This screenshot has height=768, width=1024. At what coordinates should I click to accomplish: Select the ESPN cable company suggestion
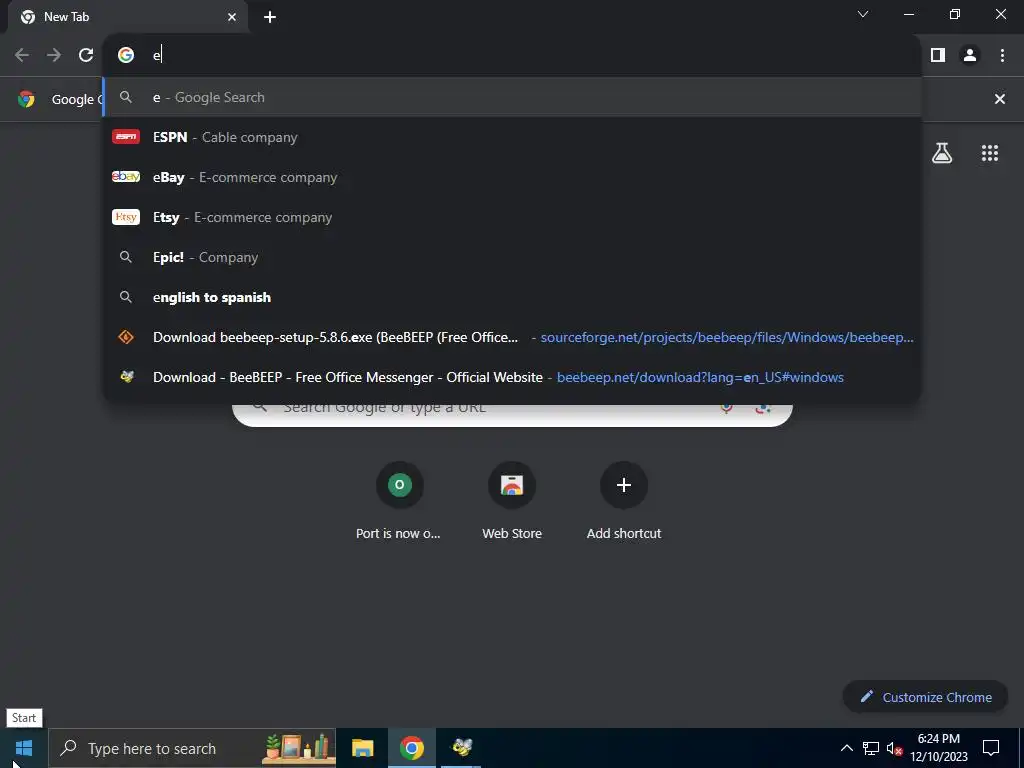[x=512, y=137]
